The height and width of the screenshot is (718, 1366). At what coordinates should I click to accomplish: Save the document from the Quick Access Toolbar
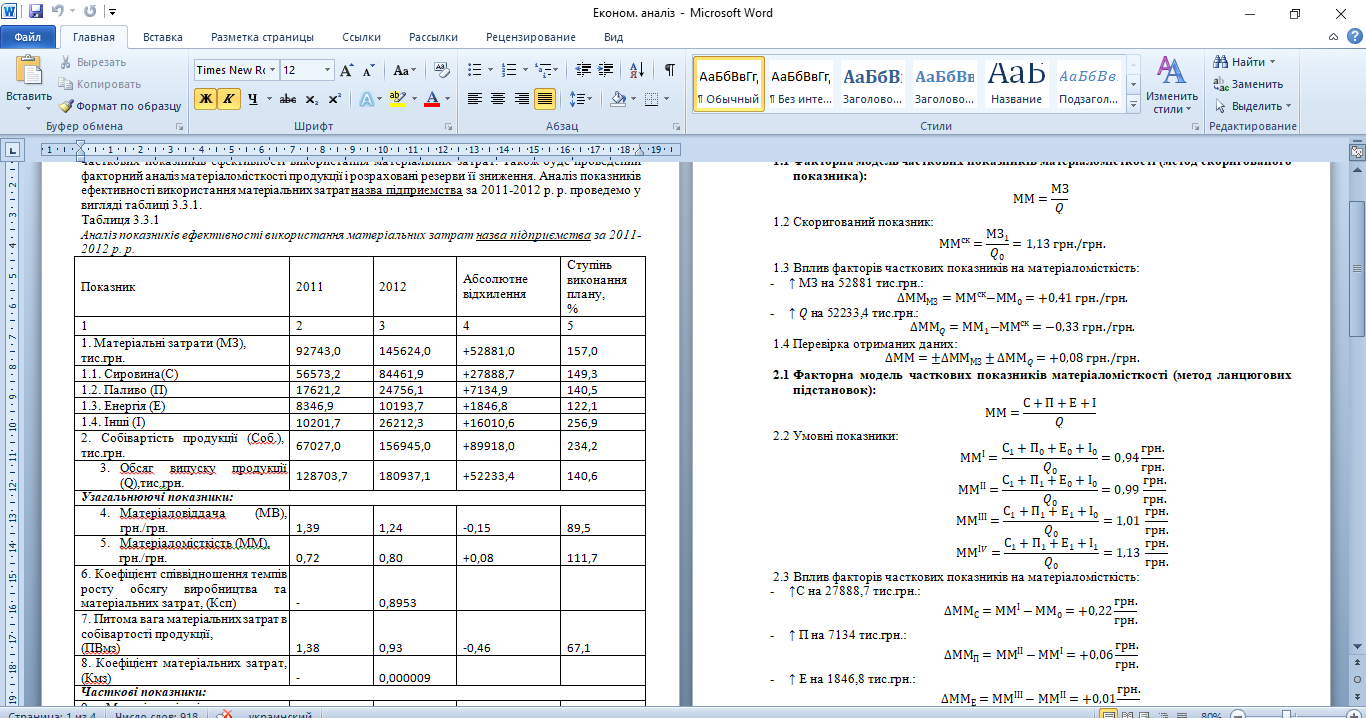click(x=36, y=13)
